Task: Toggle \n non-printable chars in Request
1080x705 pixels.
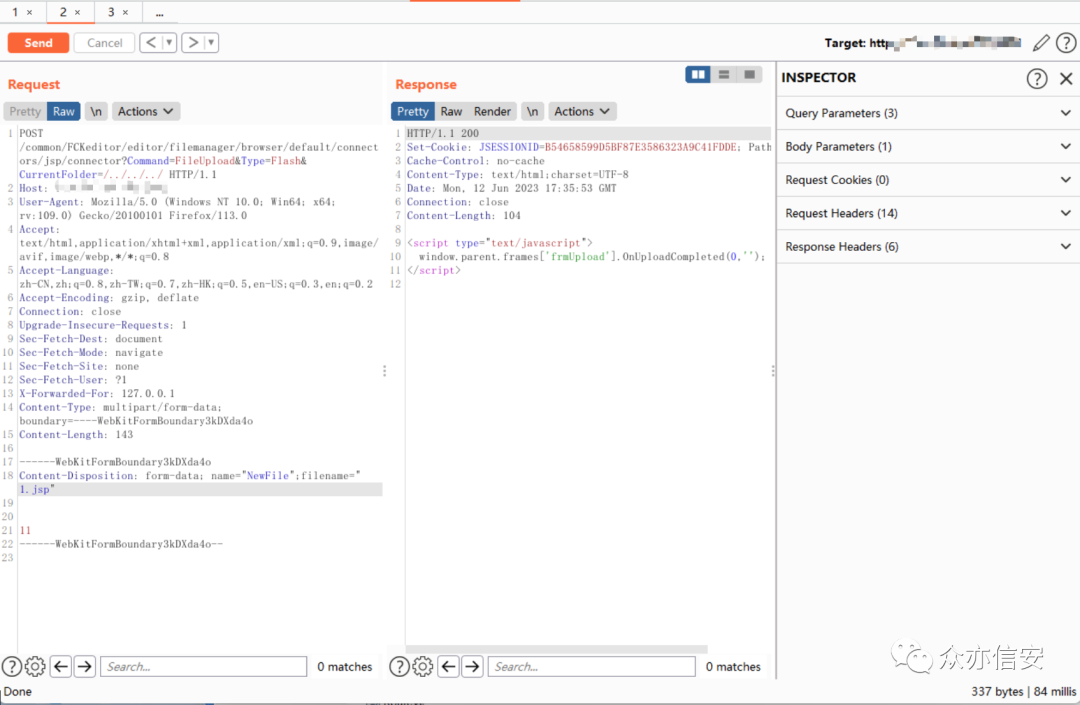Action: (96, 112)
